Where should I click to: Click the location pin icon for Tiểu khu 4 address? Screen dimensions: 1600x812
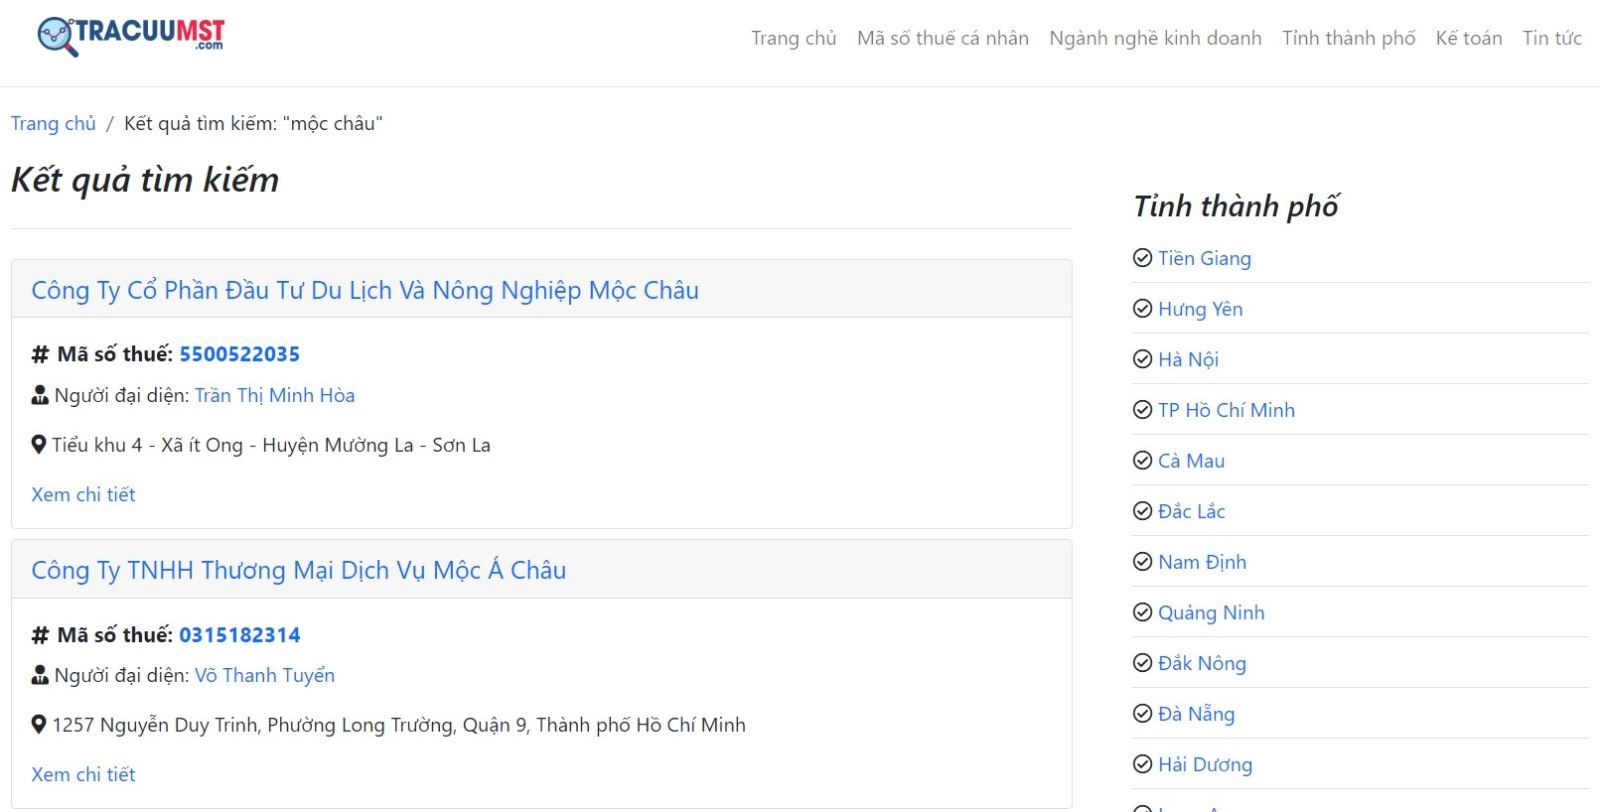pyautogui.click(x=39, y=445)
